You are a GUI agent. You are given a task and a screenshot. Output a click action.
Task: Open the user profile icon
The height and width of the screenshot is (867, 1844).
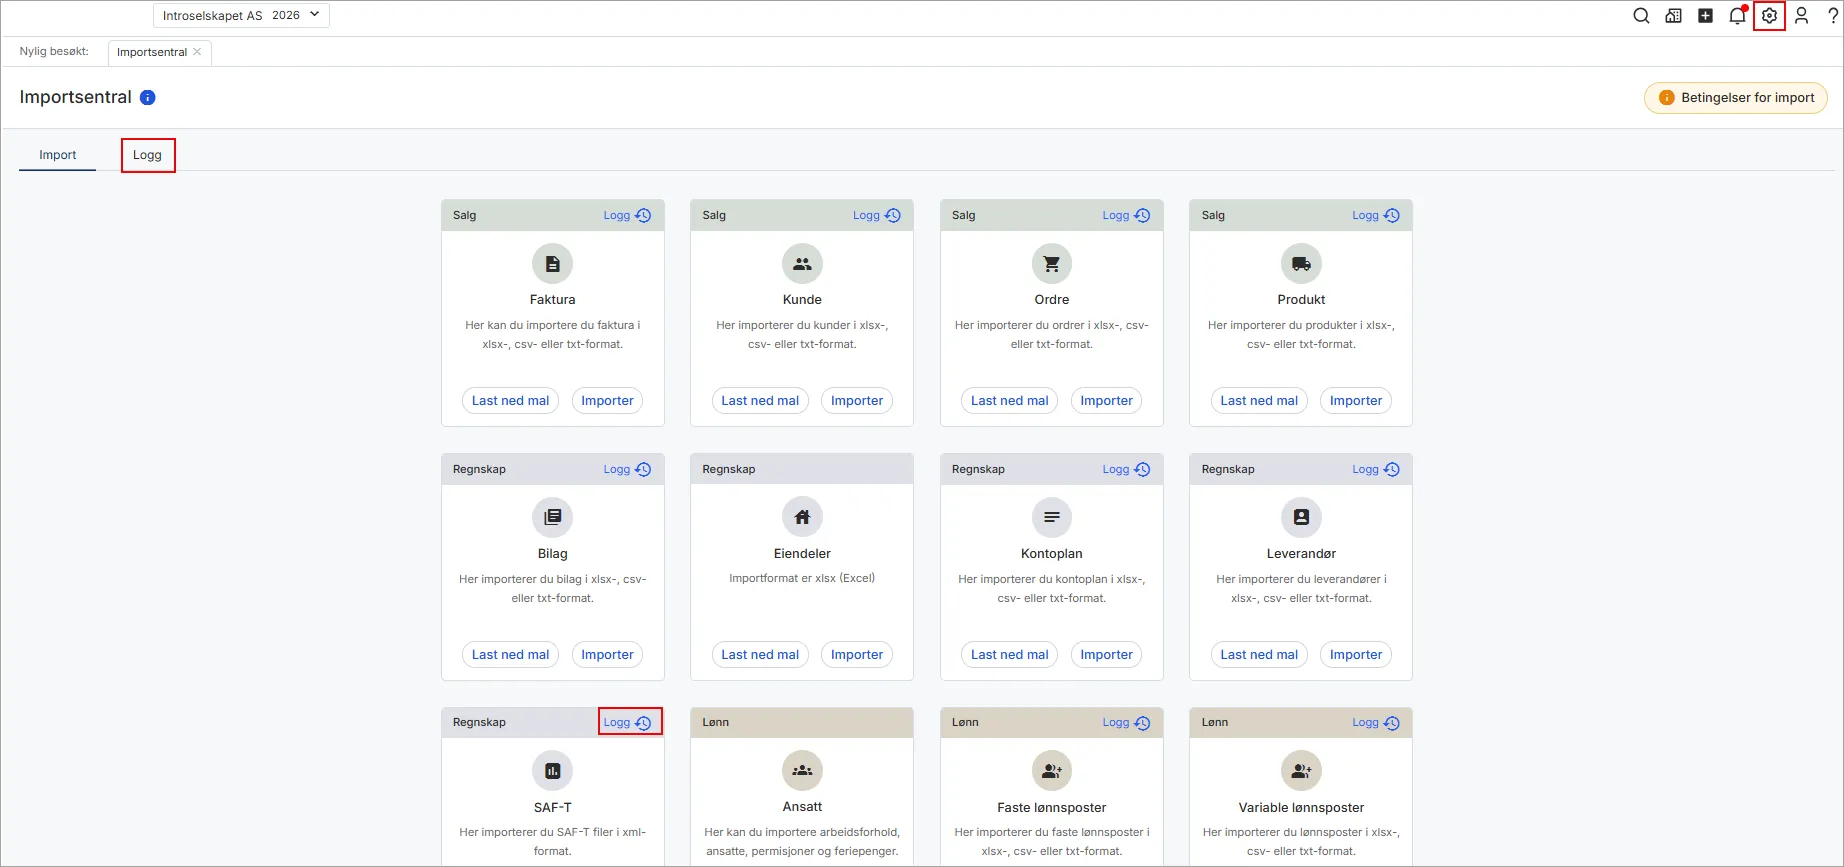(x=1801, y=16)
